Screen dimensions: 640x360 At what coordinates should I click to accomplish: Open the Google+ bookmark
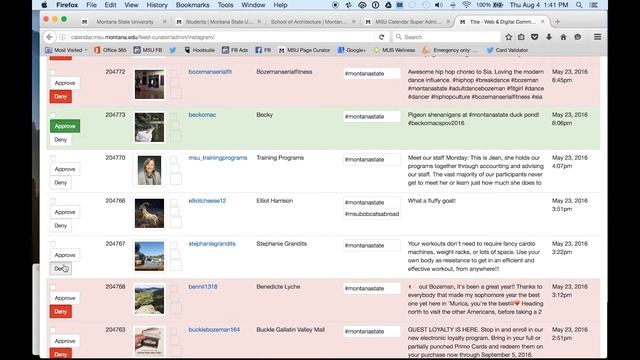351,50
